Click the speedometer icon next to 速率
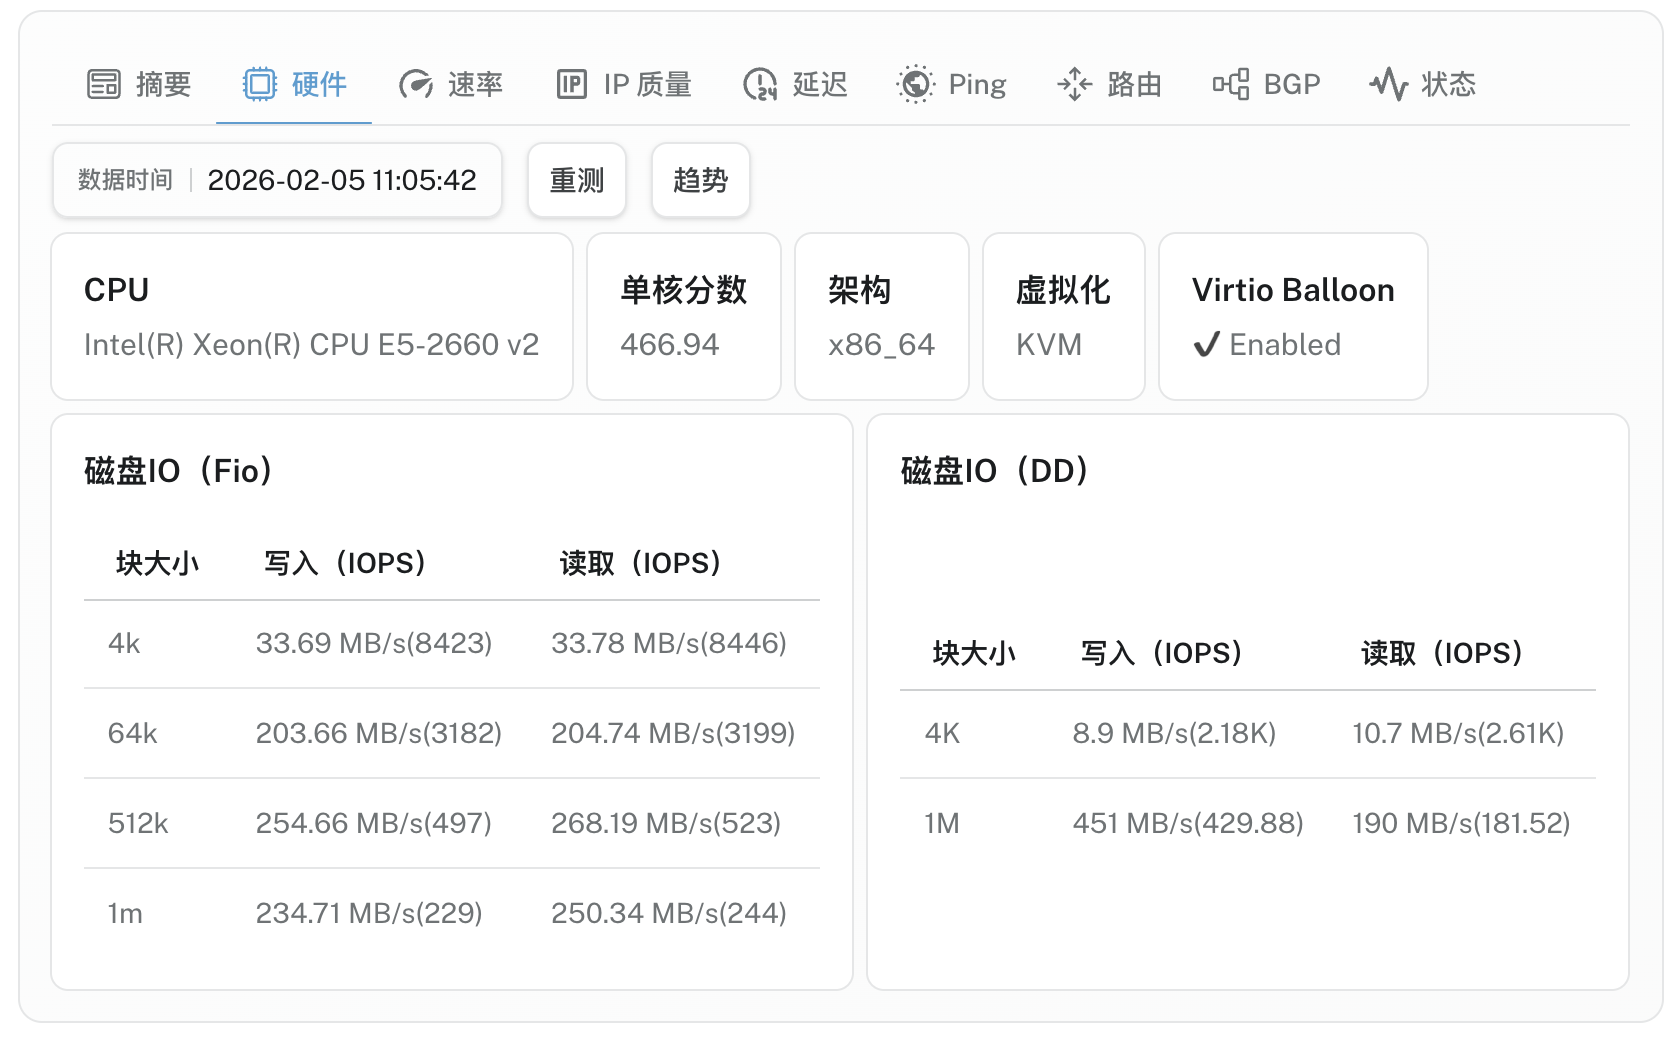 [415, 84]
